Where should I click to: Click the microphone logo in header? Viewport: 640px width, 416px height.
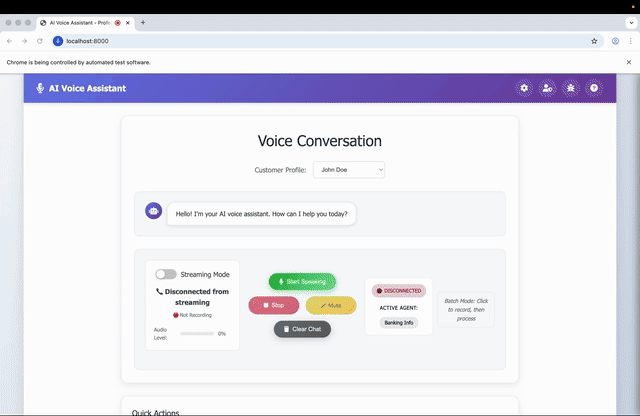40,88
